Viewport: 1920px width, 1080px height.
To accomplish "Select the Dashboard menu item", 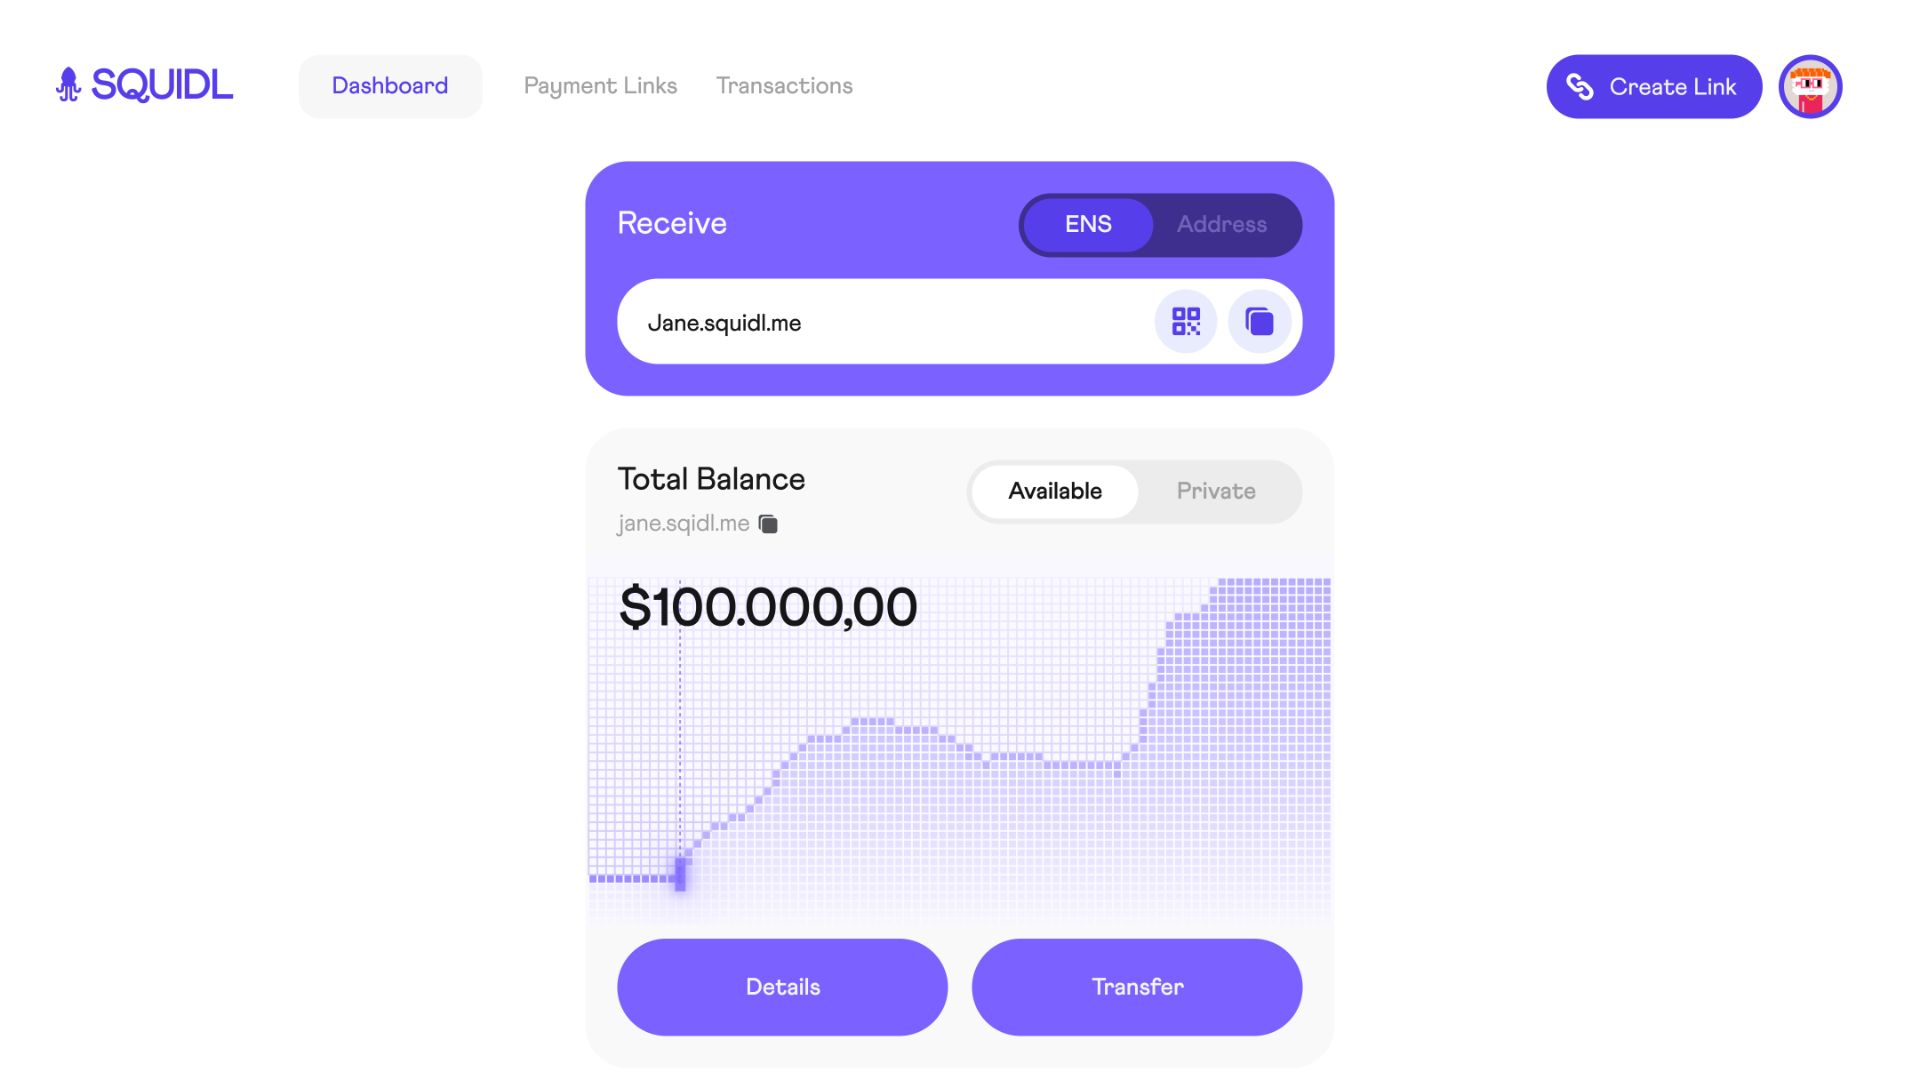I will click(389, 86).
